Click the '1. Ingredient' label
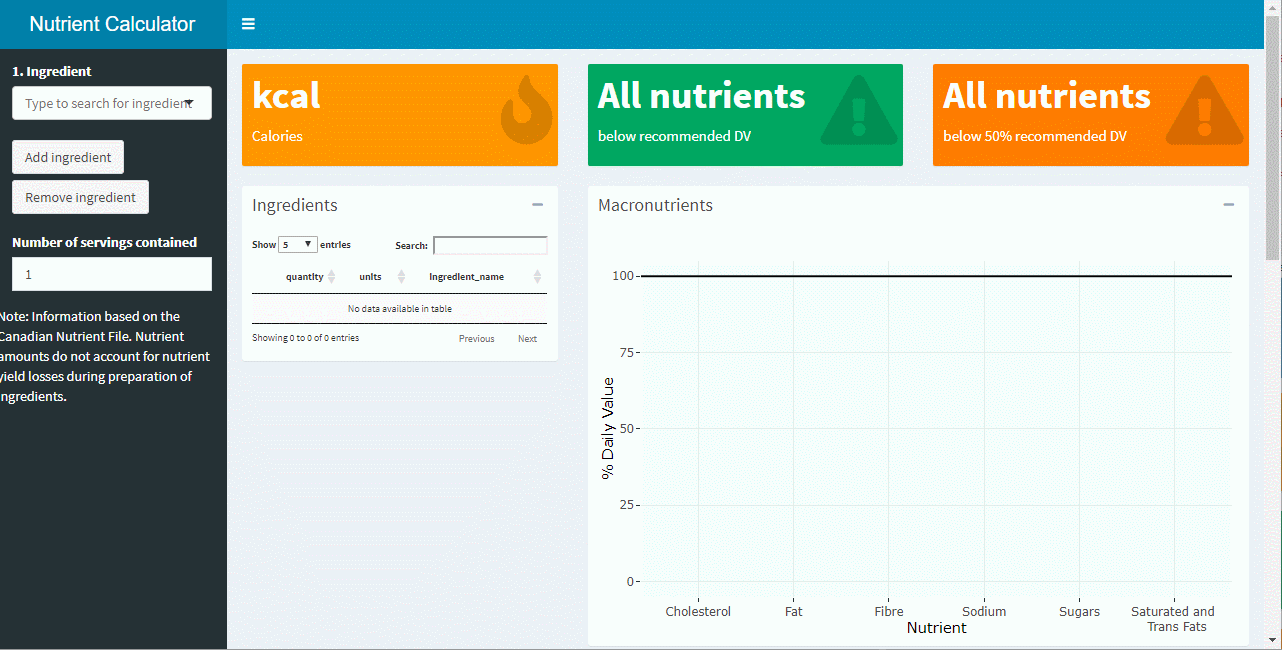Screen dimensions: 1282x650 [x=51, y=71]
